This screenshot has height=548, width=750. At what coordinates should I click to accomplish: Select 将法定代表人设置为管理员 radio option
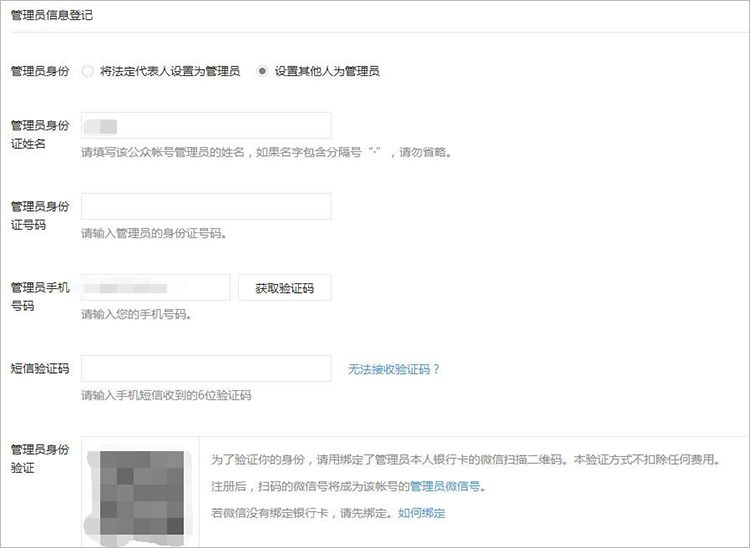(x=88, y=71)
